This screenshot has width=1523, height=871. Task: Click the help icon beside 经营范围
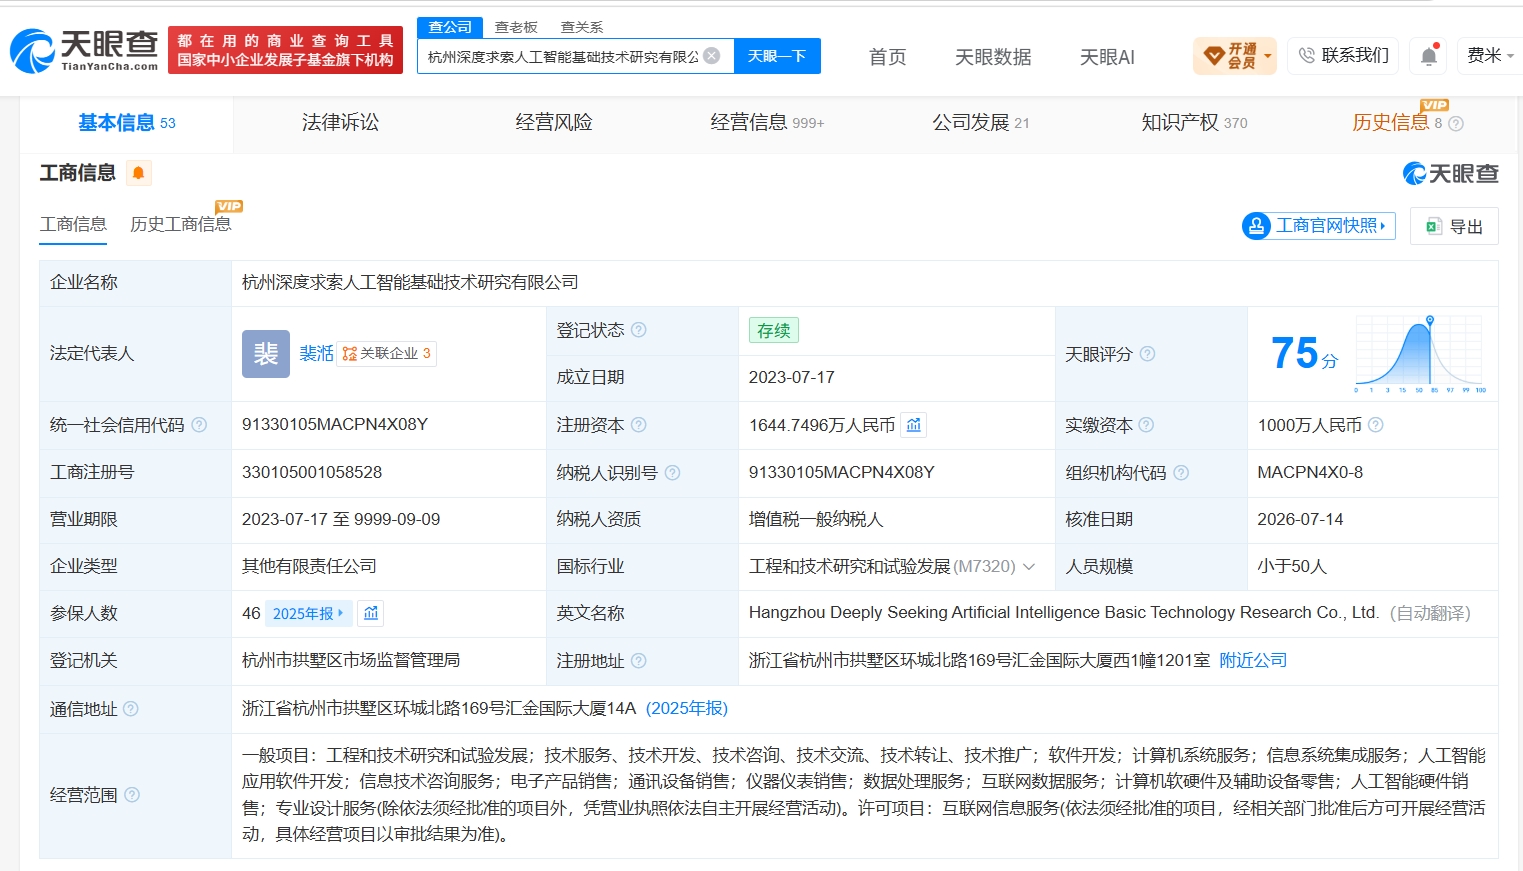132,795
